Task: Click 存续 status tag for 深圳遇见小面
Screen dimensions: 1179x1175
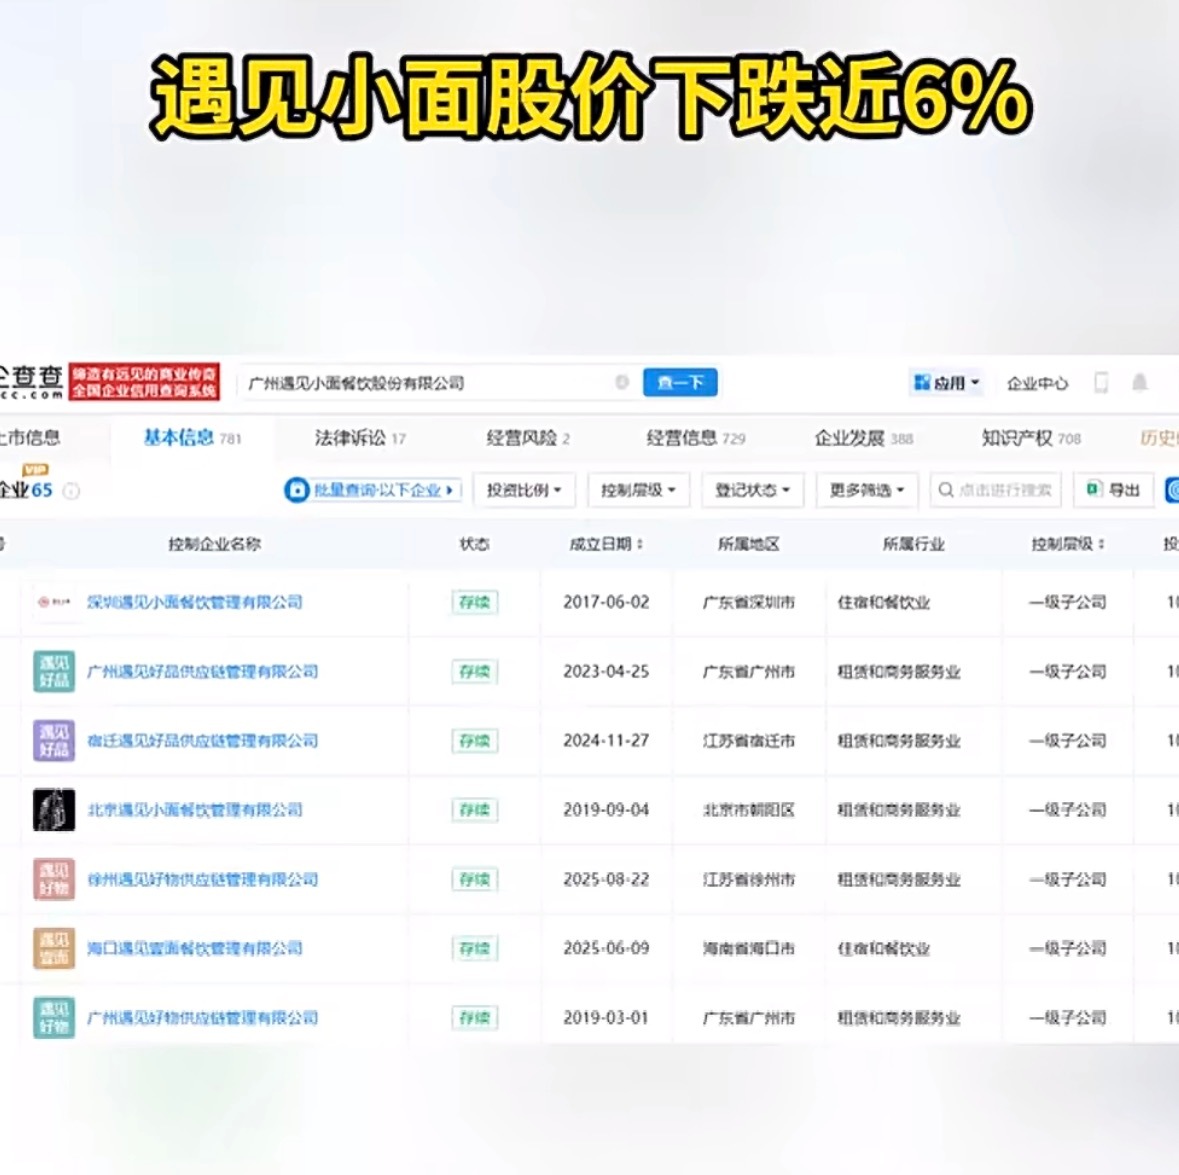Action: (474, 602)
